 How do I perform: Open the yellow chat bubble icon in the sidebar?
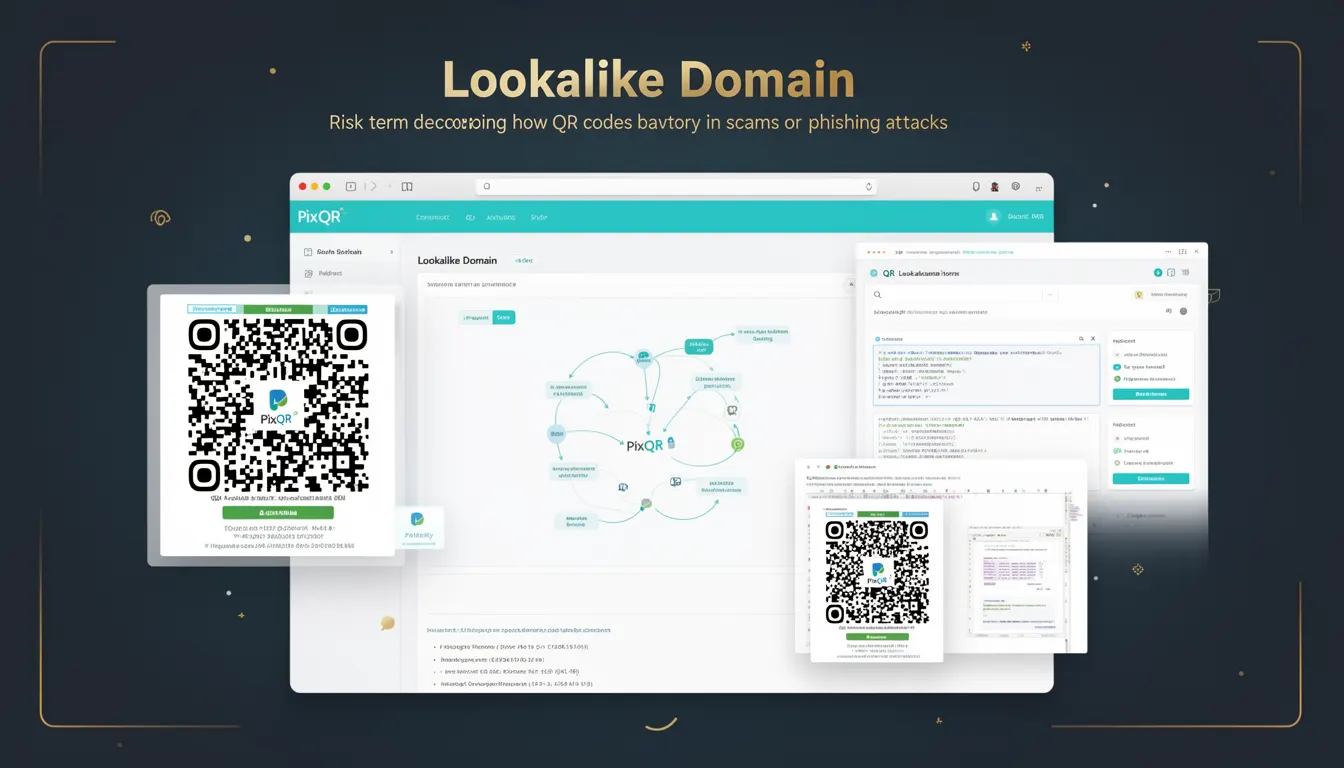pyautogui.click(x=388, y=623)
